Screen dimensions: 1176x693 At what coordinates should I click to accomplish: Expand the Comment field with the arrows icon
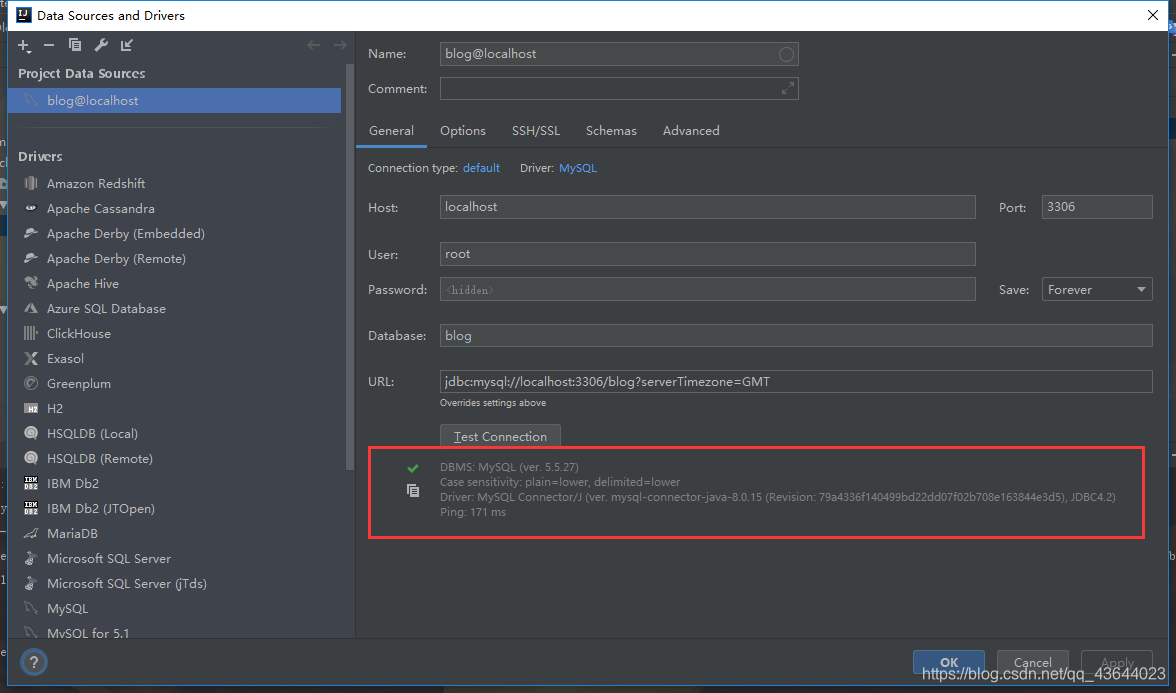788,88
